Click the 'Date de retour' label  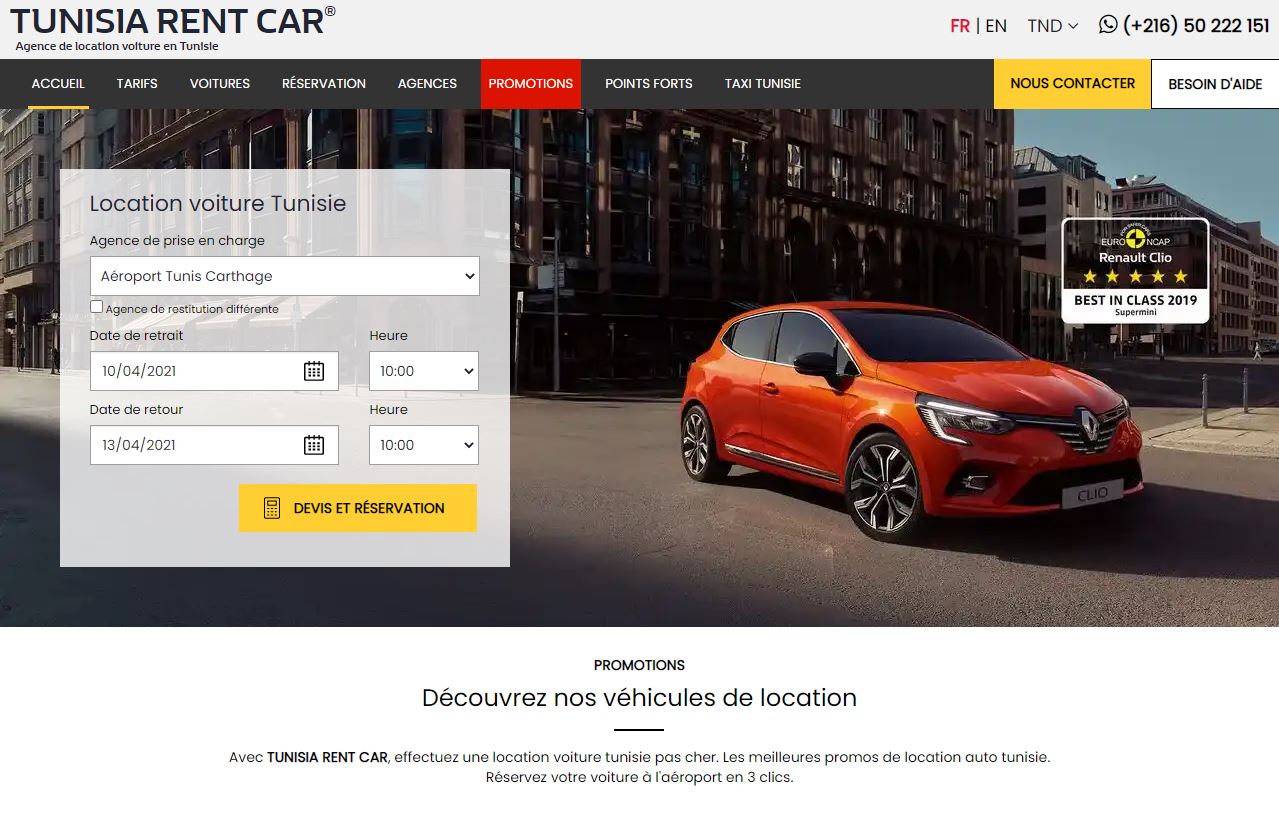[x=137, y=409]
